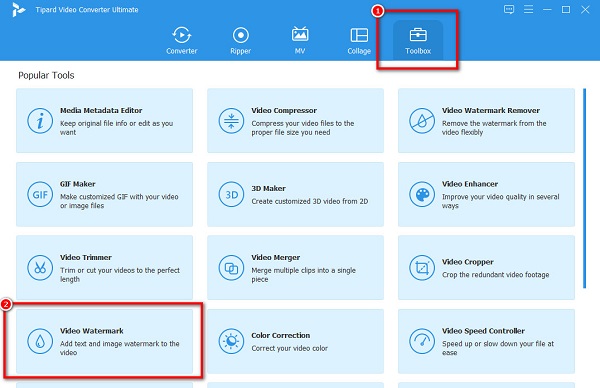Click the Video Watermark Remover icon
Screen dimensions: 600x388
pyautogui.click(x=422, y=121)
